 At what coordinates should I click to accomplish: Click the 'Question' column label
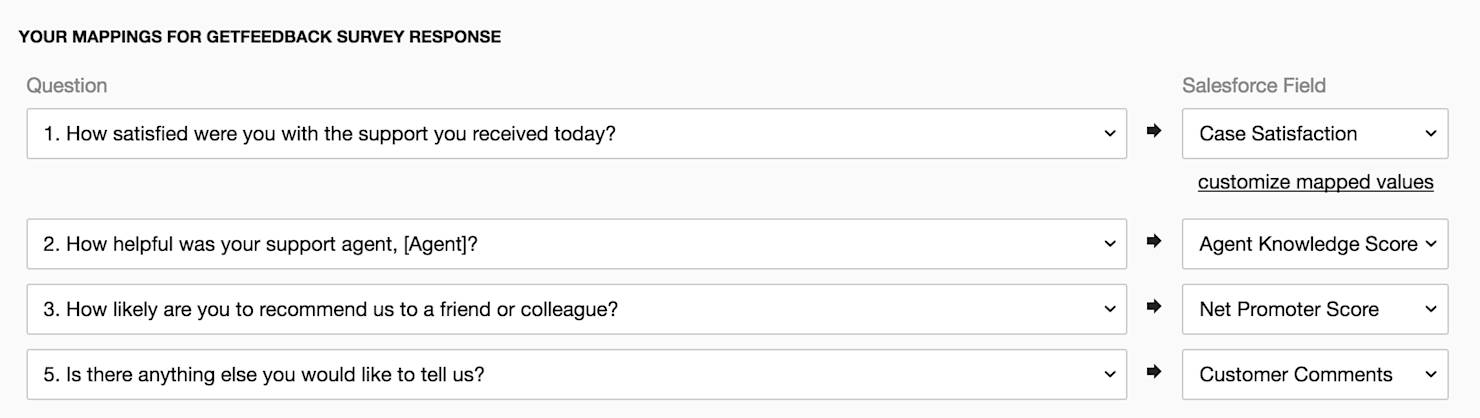pyautogui.click(x=67, y=86)
